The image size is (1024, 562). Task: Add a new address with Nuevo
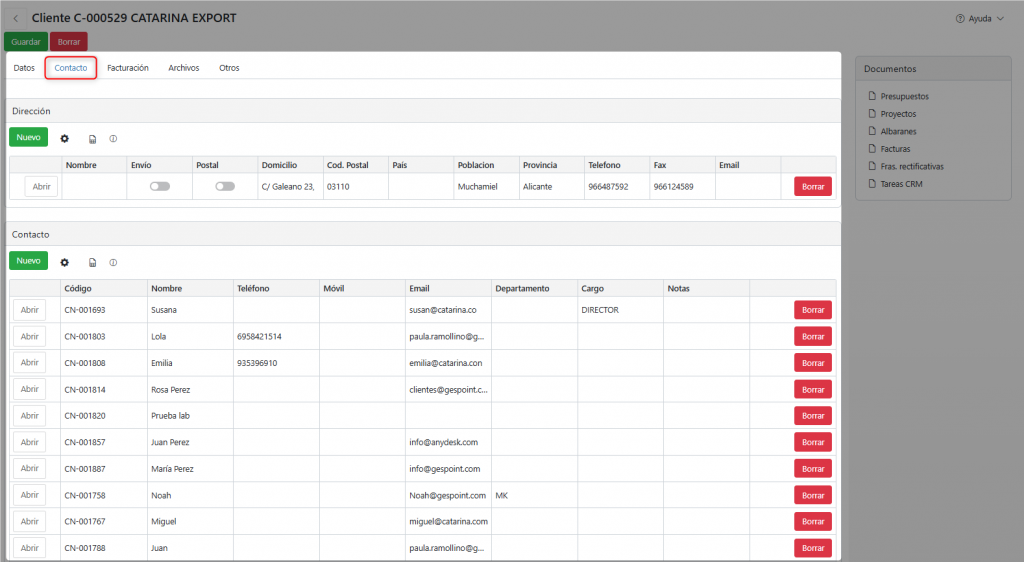pyautogui.click(x=28, y=137)
